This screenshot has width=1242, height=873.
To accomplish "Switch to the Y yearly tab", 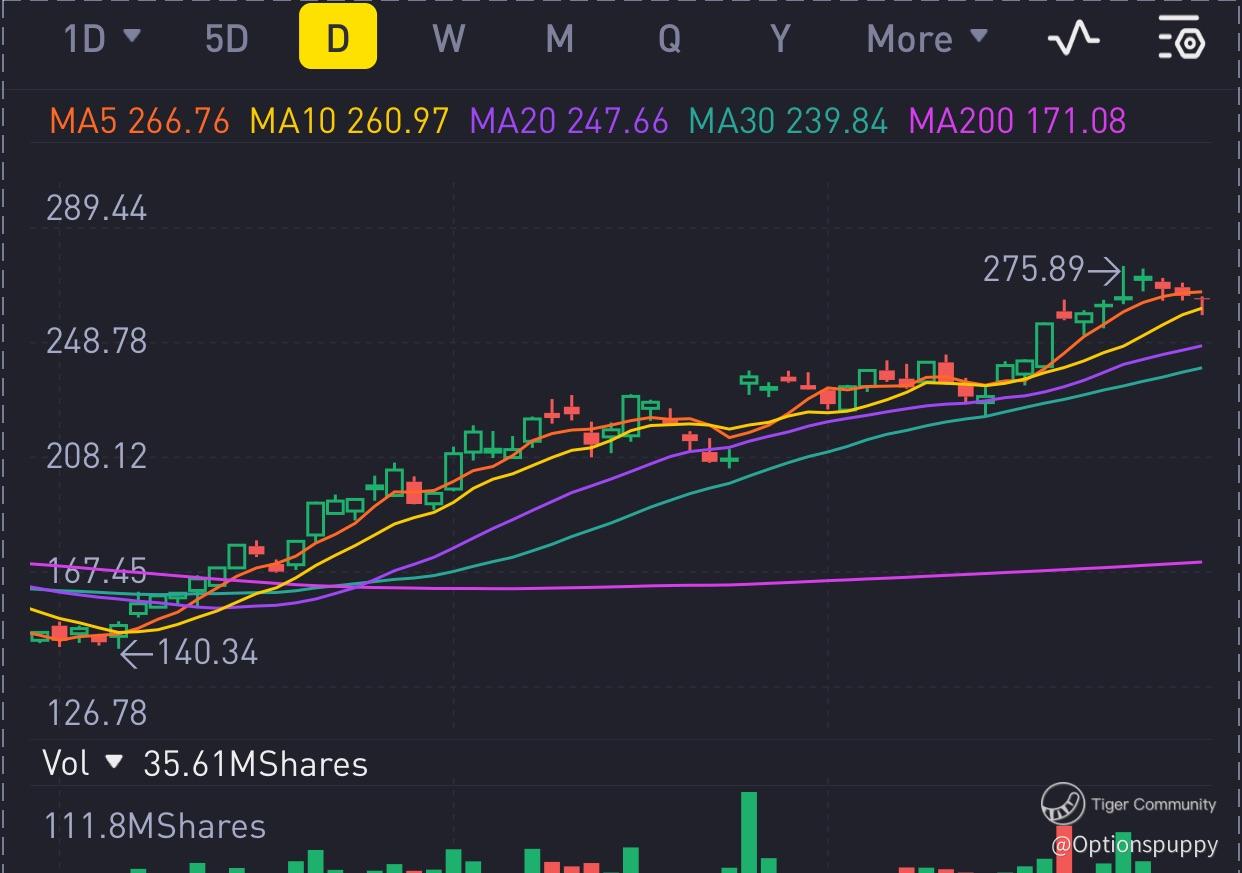I will click(x=780, y=39).
